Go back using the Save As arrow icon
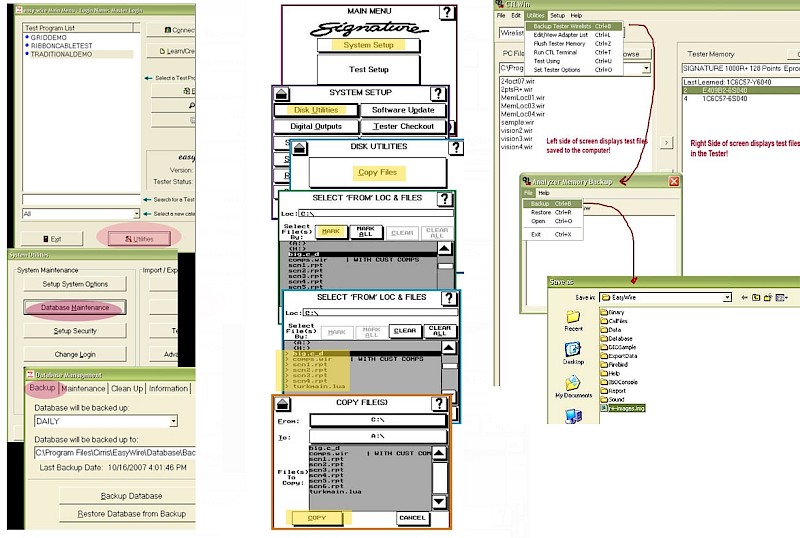The height and width of the screenshot is (538, 800). coord(744,298)
